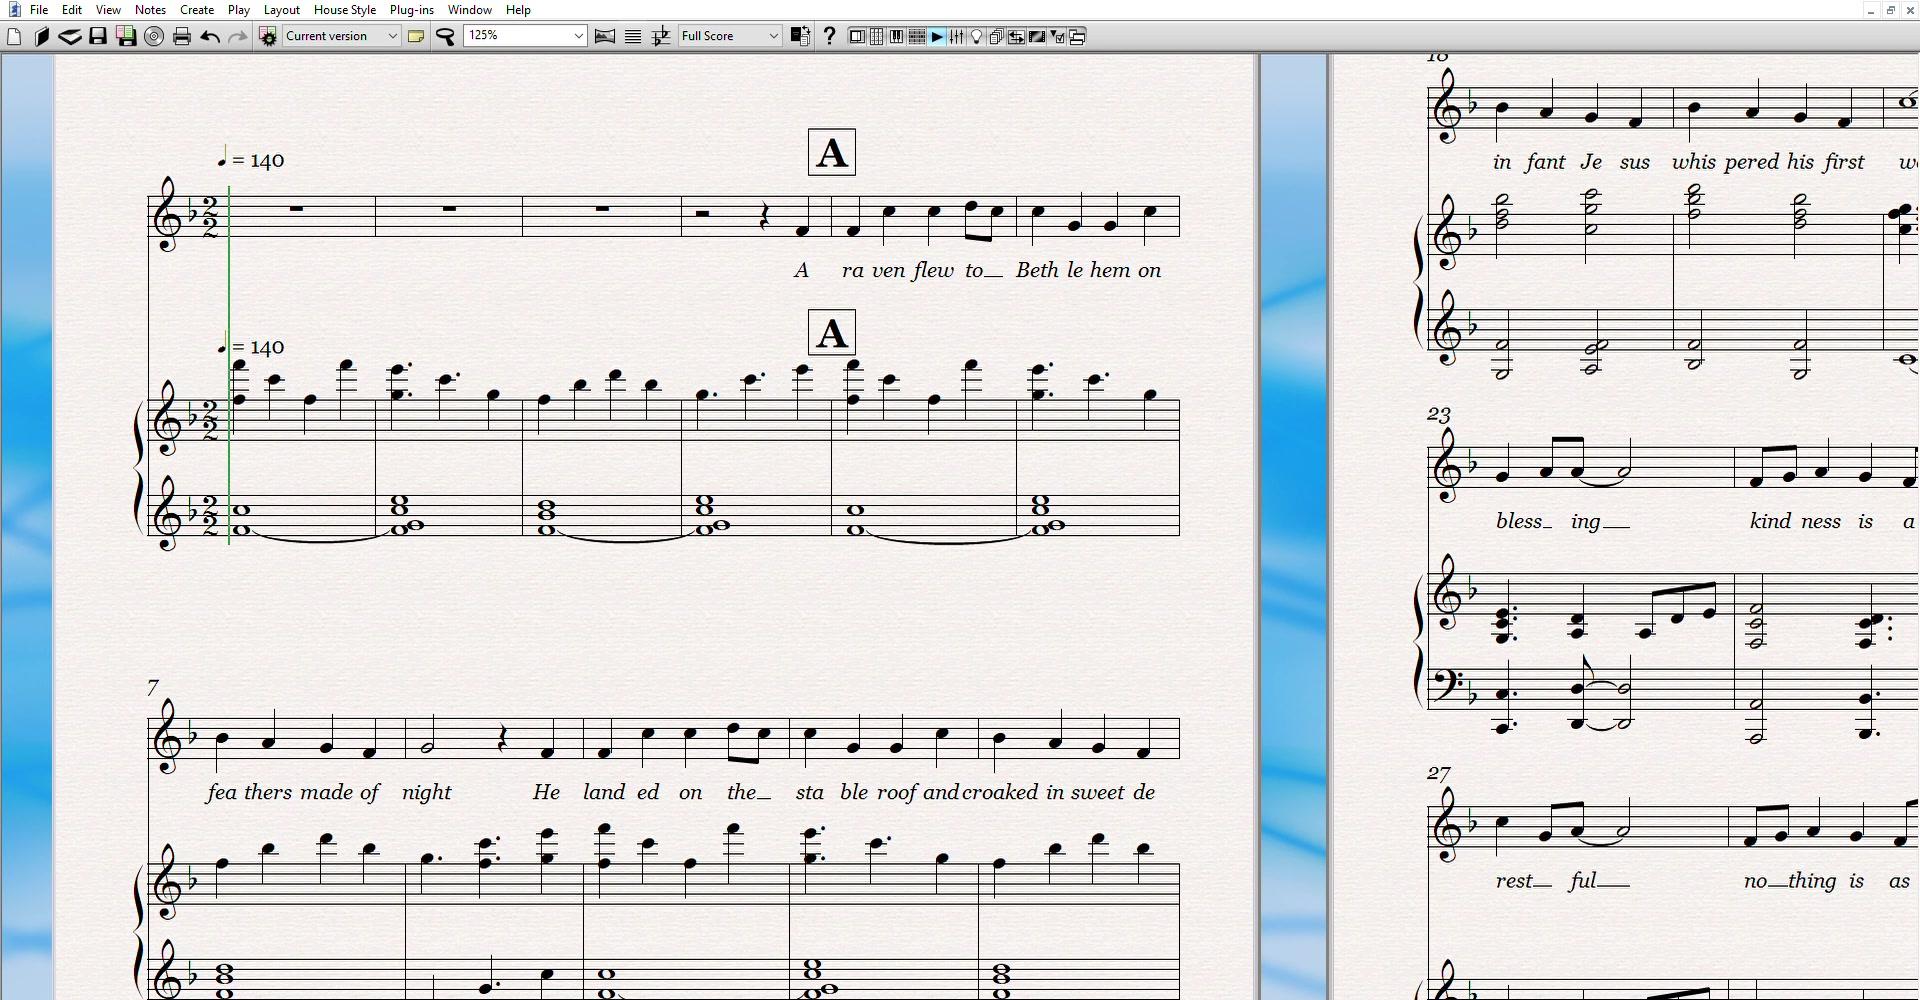The image size is (1920, 1000).
Task: Select the Zoom magnifier tool
Action: (x=446, y=37)
